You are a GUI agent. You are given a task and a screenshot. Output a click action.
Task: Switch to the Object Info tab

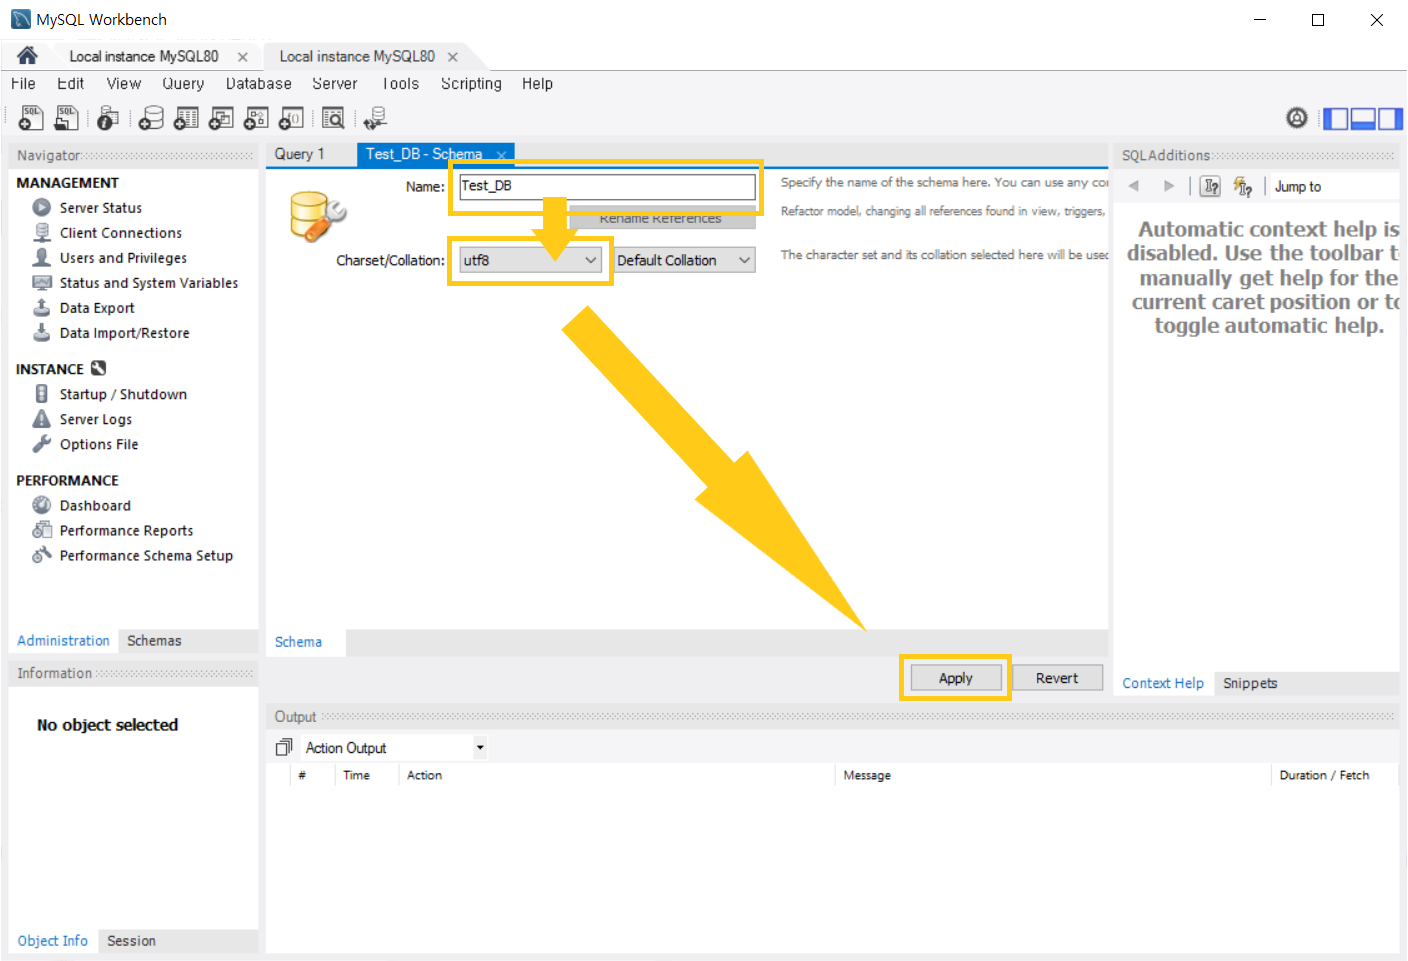tap(52, 940)
